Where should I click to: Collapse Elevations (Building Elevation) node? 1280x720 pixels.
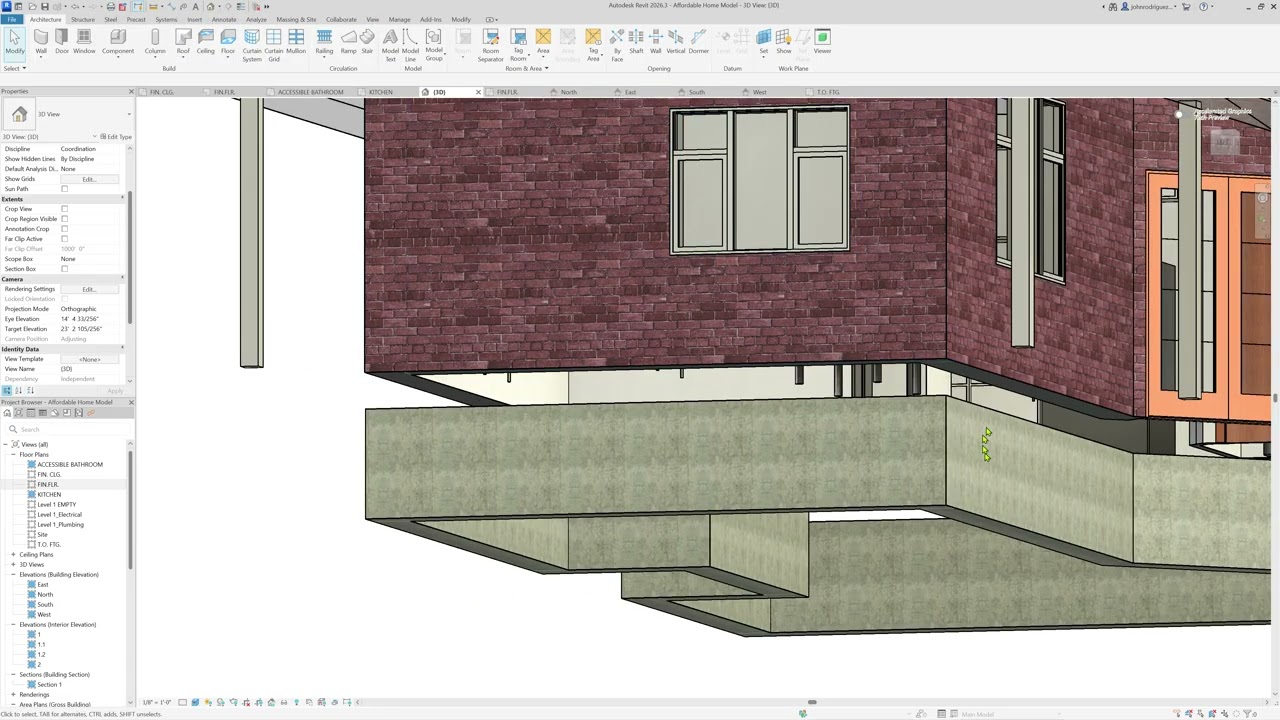pyautogui.click(x=14, y=575)
